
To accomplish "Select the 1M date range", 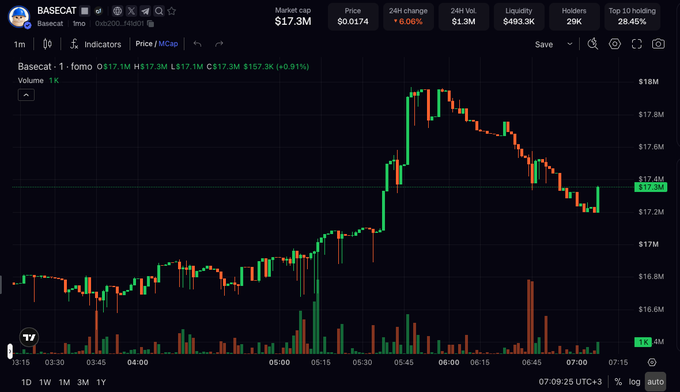I will [64, 382].
